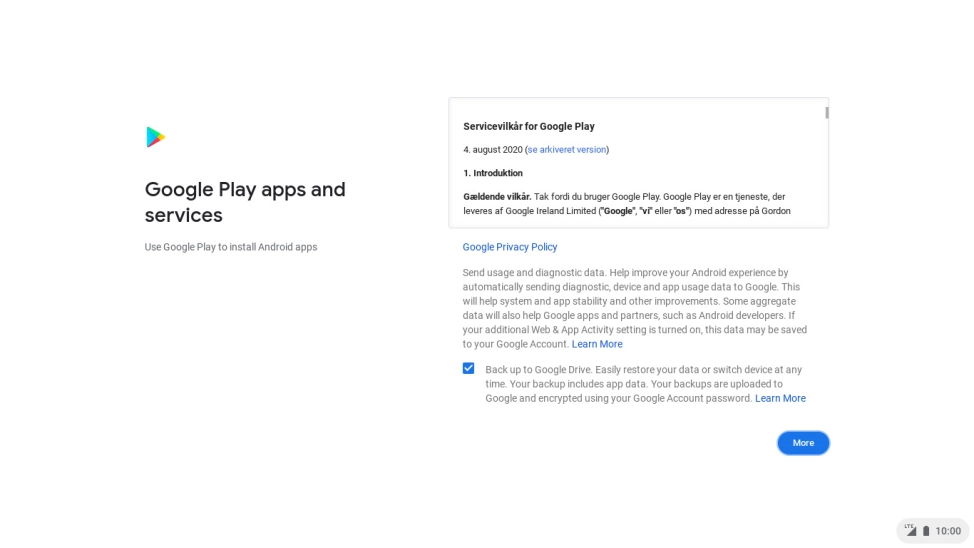Click the "Servicevilkår for Google Play" heading
This screenshot has height=548, width=974.
(529, 127)
